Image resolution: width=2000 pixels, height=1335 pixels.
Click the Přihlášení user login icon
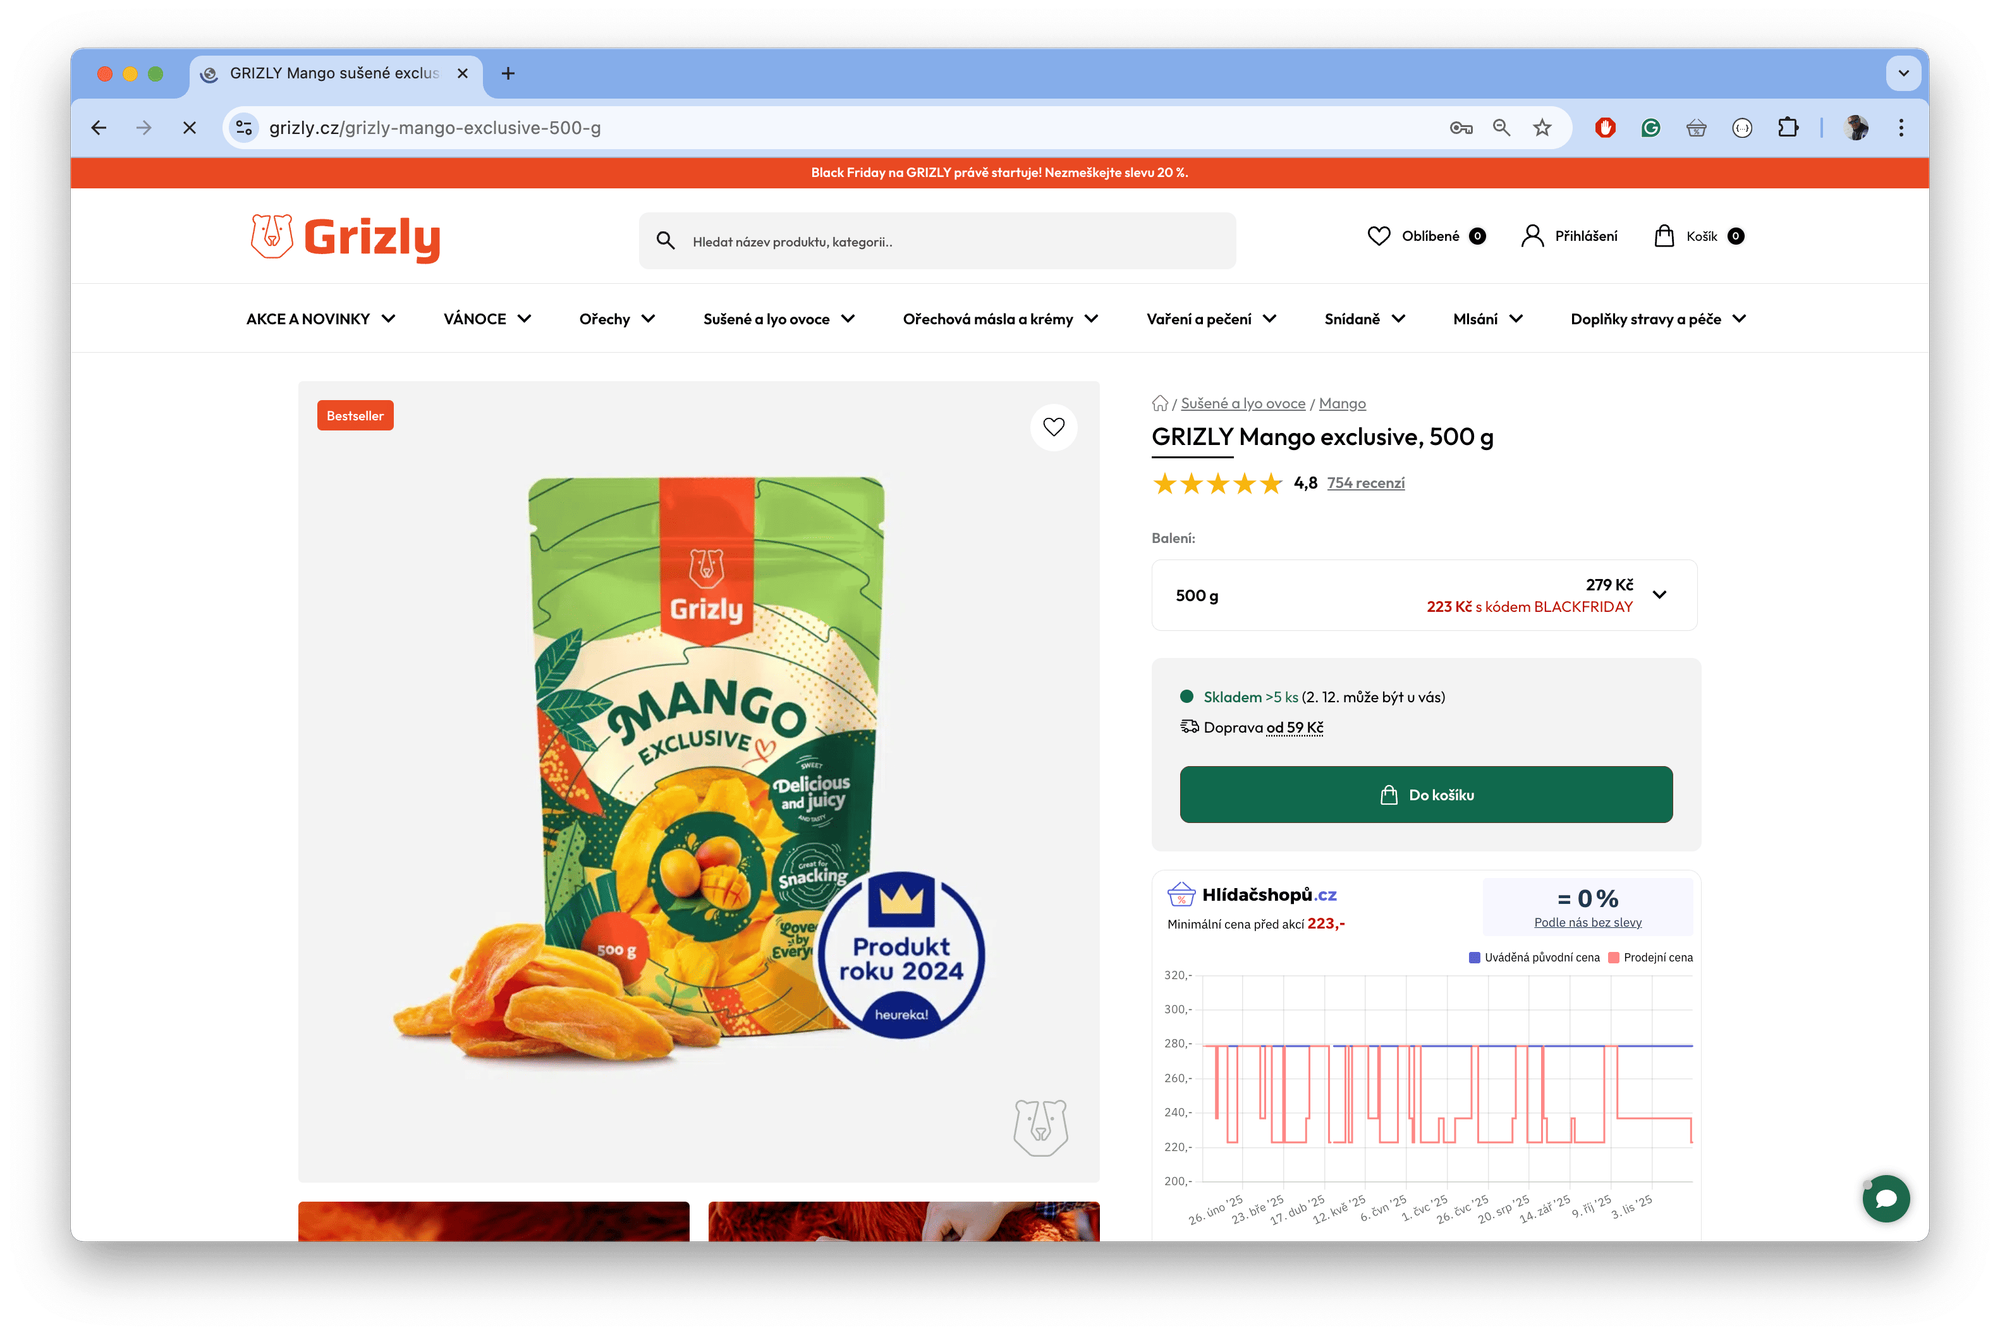[1532, 236]
